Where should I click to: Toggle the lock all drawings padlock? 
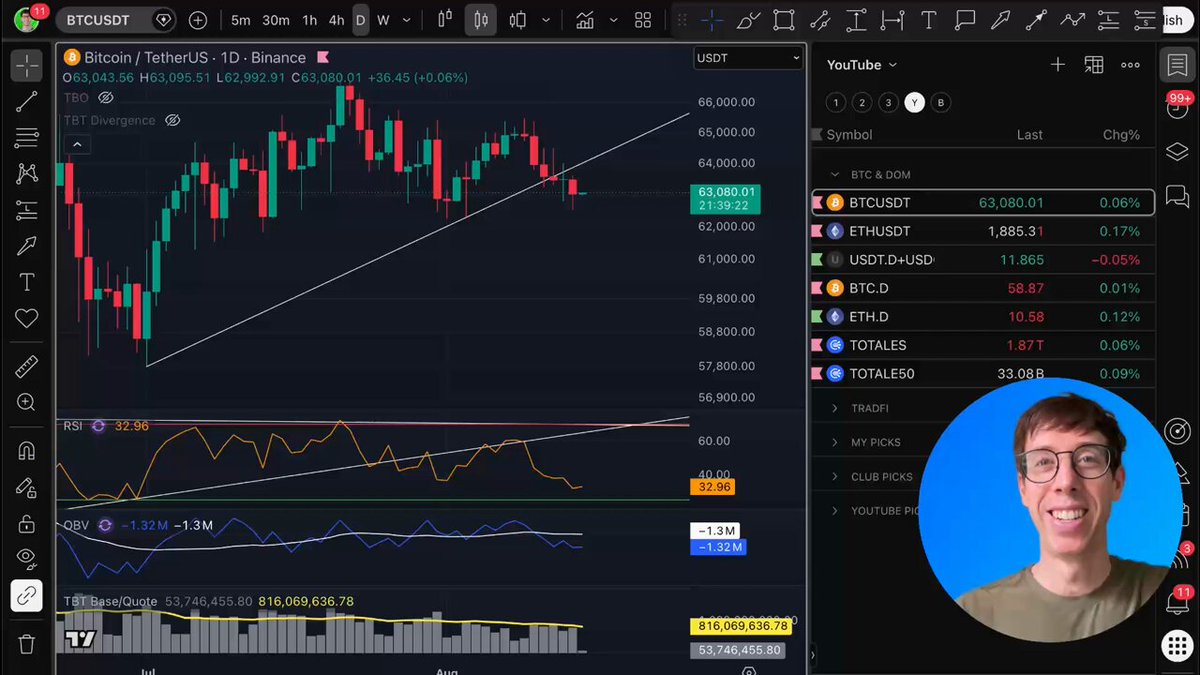pyautogui.click(x=27, y=524)
